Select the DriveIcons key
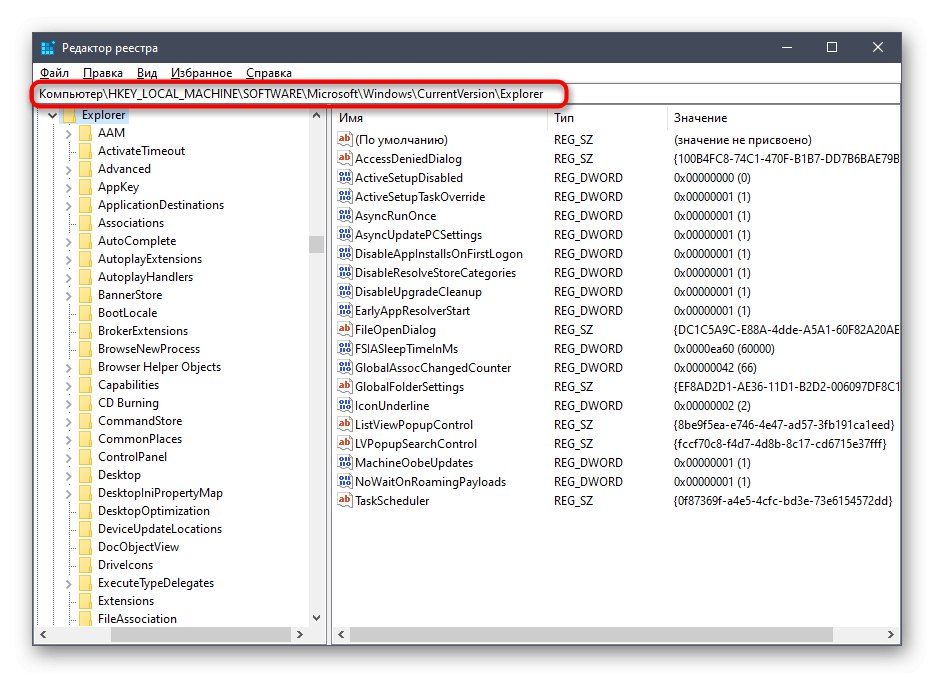934x678 pixels. coord(125,565)
